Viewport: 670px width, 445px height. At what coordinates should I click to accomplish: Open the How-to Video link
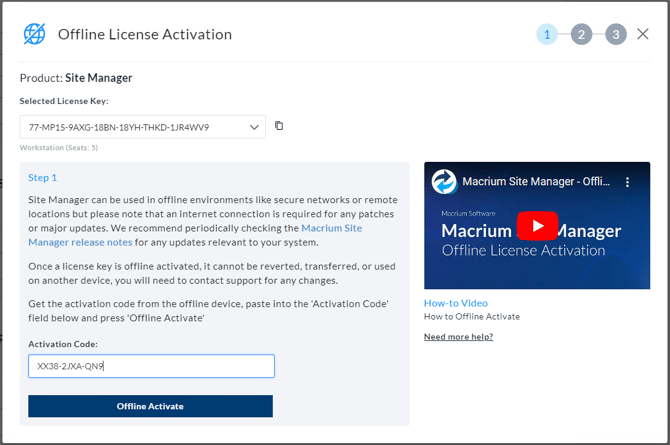pos(455,303)
